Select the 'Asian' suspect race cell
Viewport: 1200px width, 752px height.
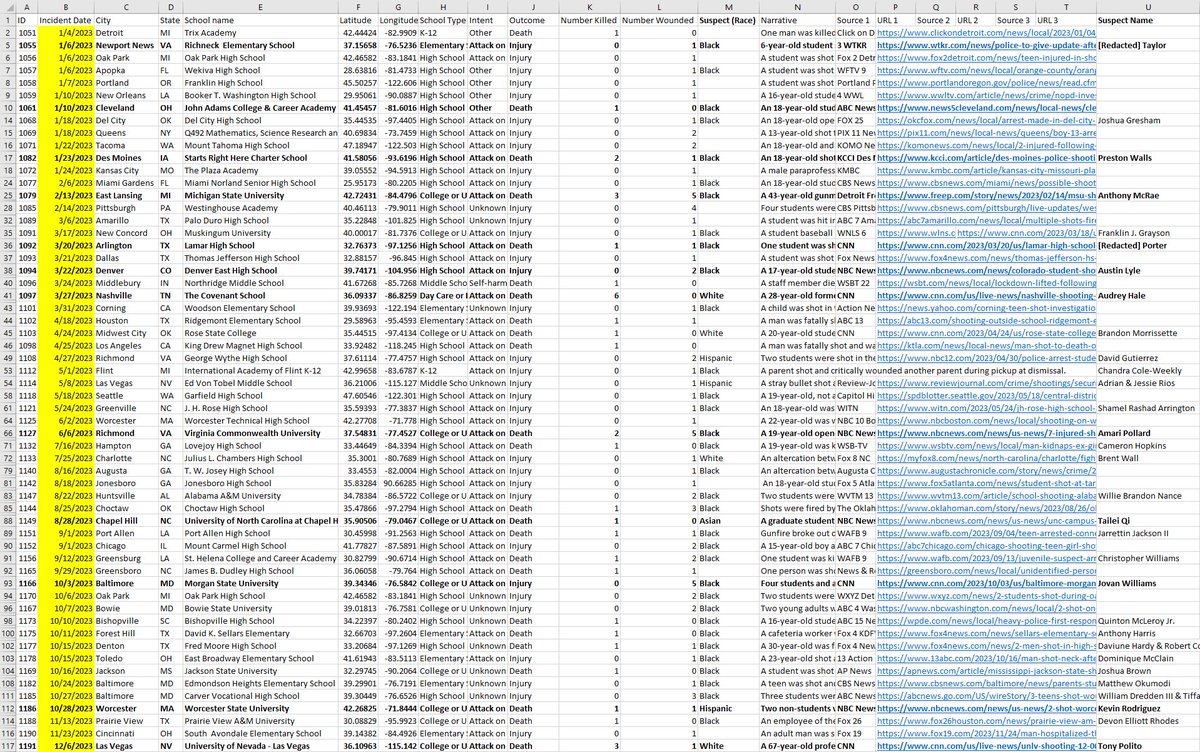[728, 520]
